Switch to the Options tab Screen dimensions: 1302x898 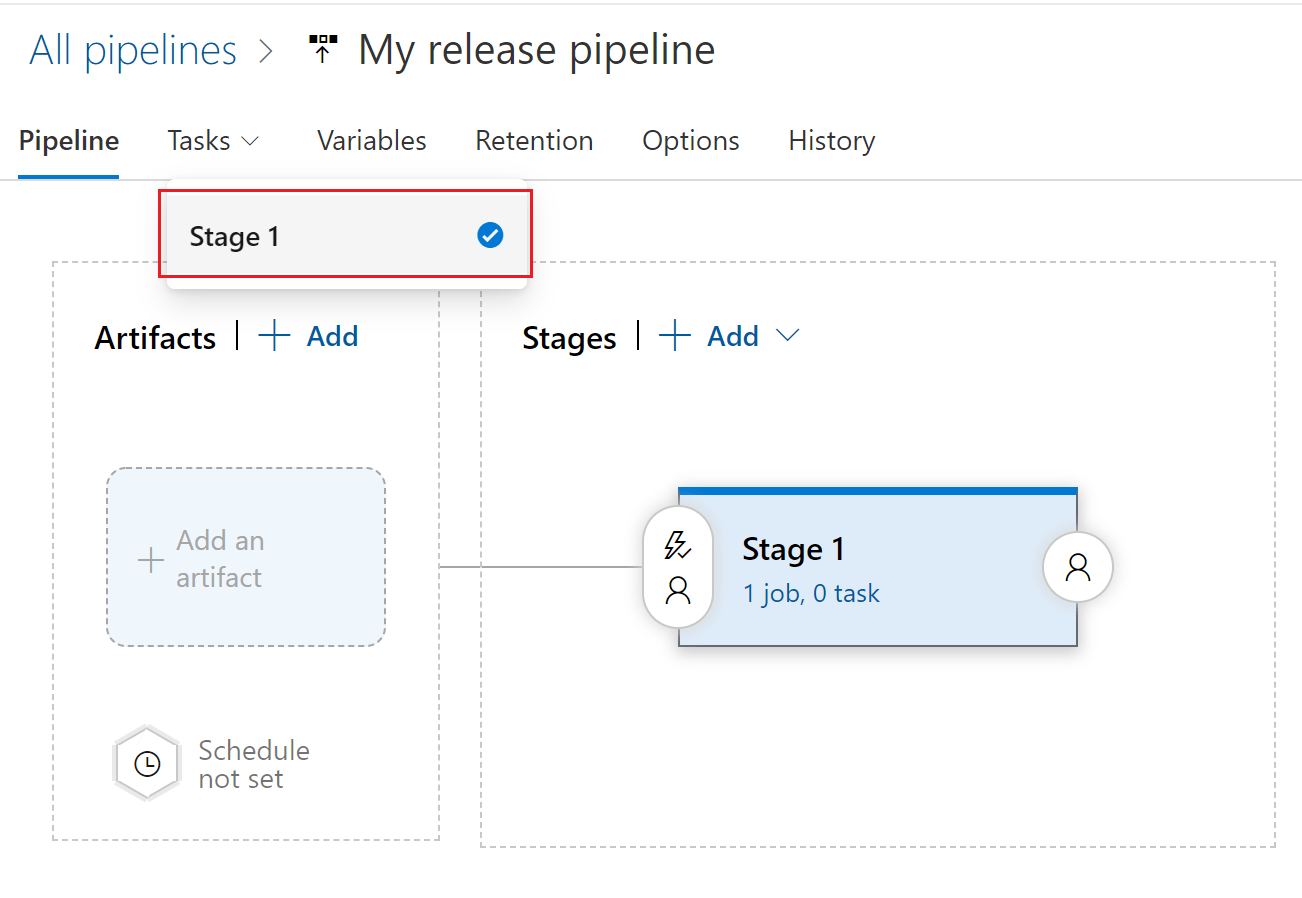click(x=690, y=141)
